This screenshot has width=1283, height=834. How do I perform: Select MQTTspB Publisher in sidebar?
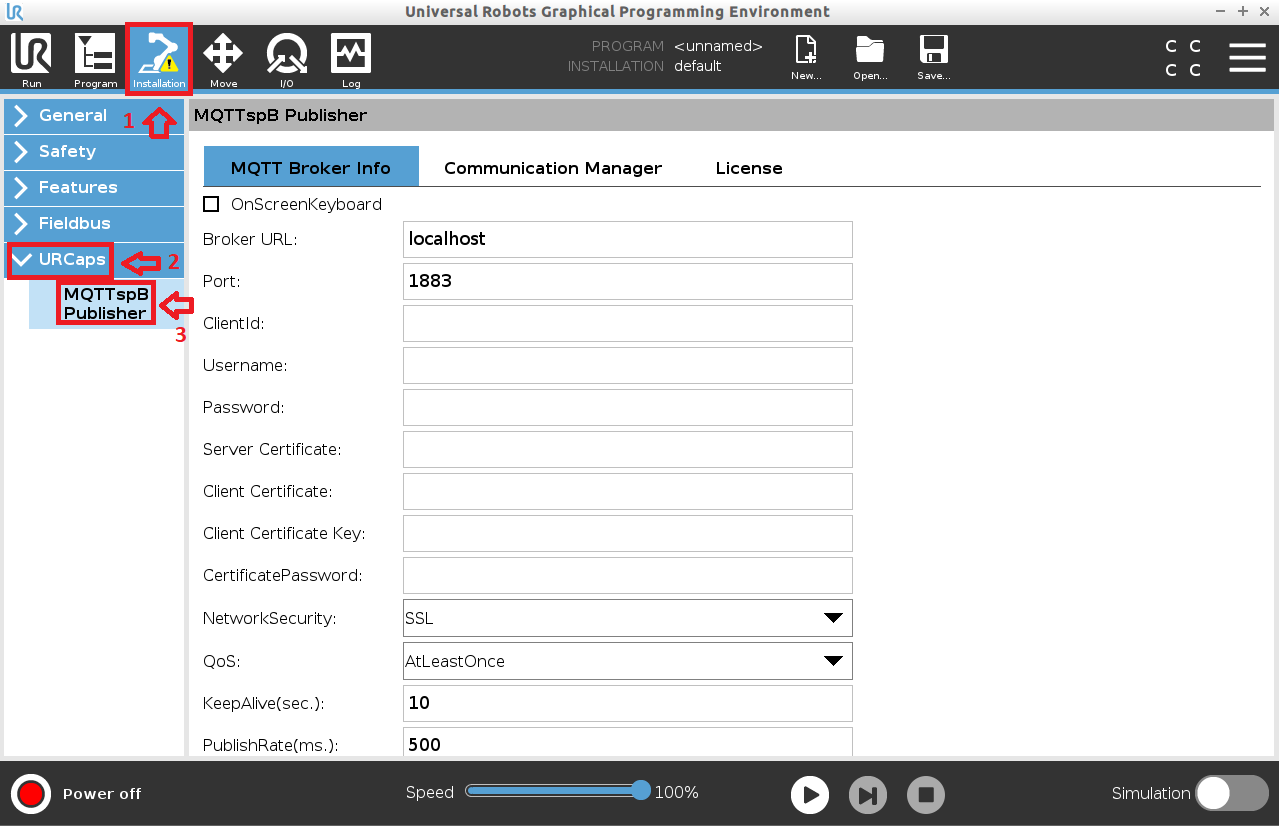106,304
